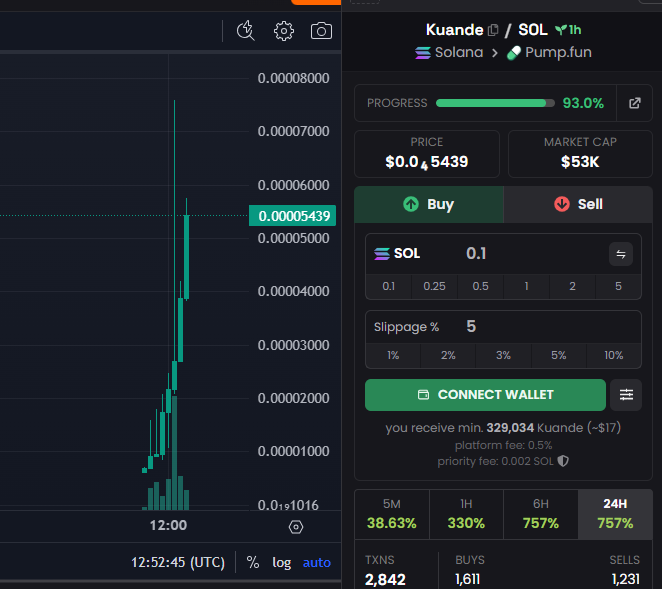Image resolution: width=662 pixels, height=589 pixels.
Task: Switch to the Buy tab
Action: (429, 204)
